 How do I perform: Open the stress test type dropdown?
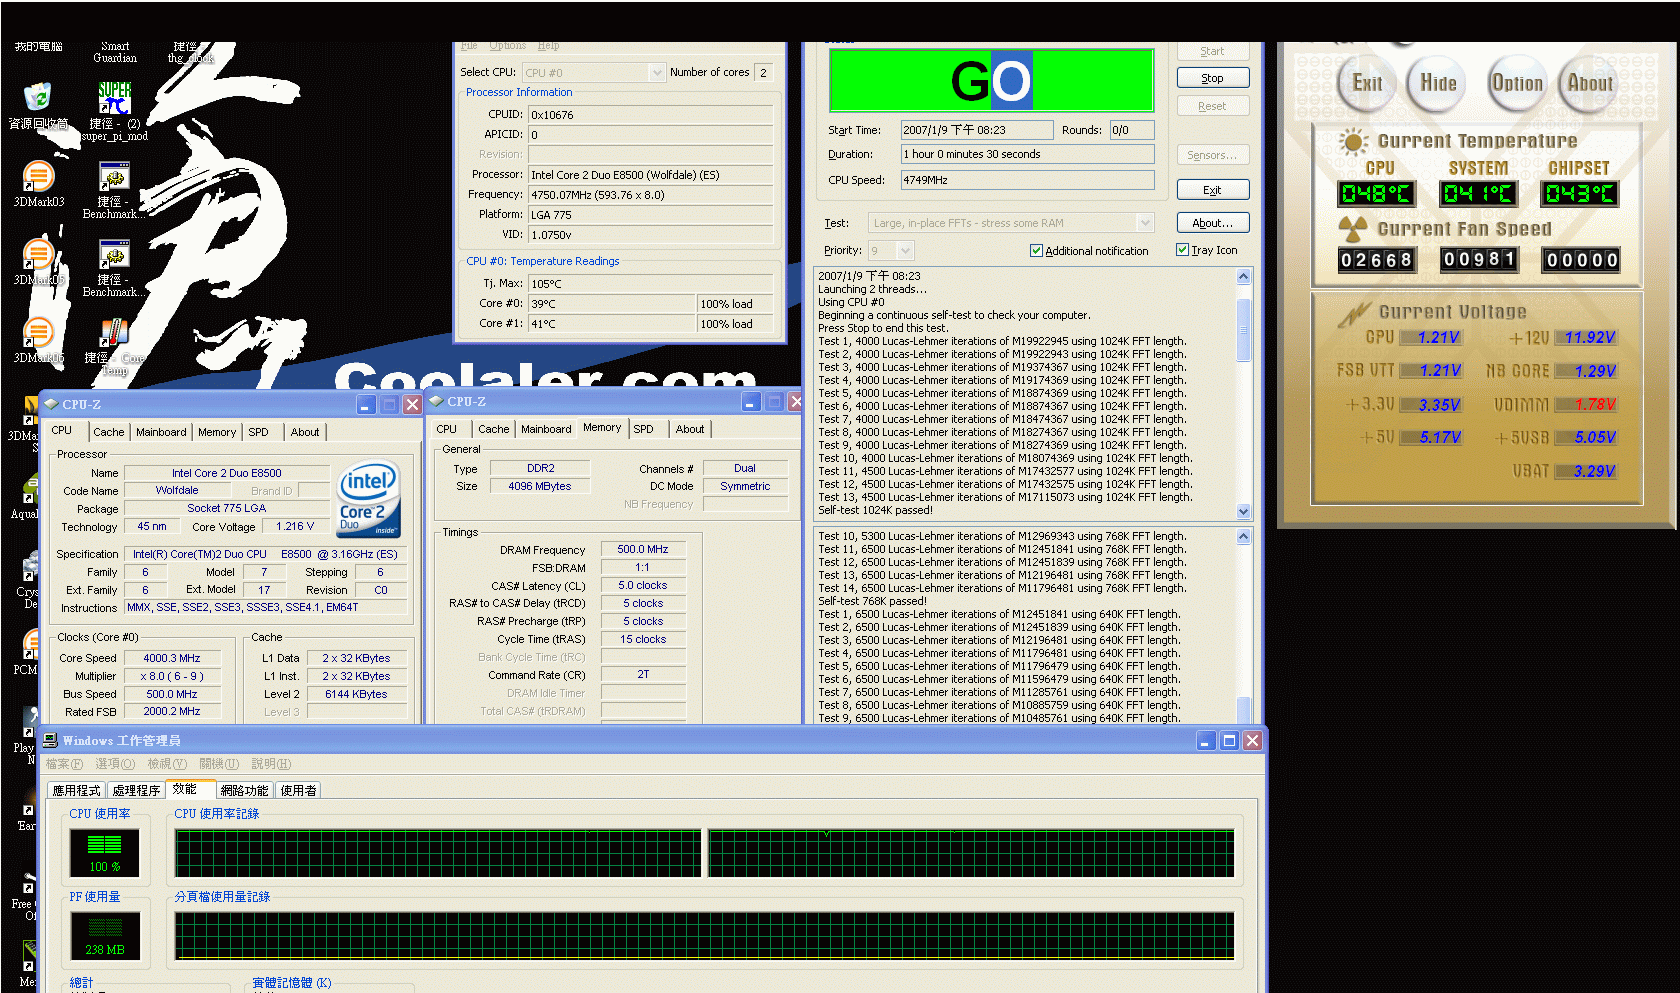[x=1144, y=222]
